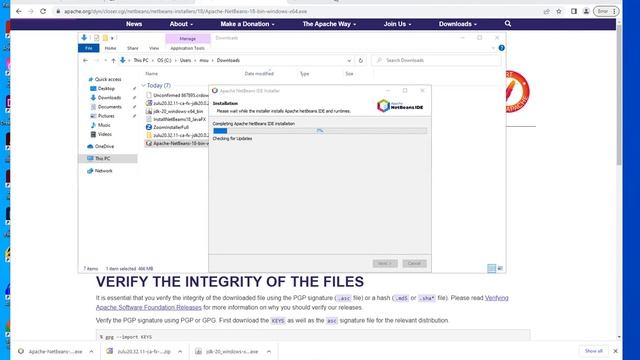The height and width of the screenshot is (360, 640).
Task: Click the Music folder icon in sidebar
Action: coord(93,125)
